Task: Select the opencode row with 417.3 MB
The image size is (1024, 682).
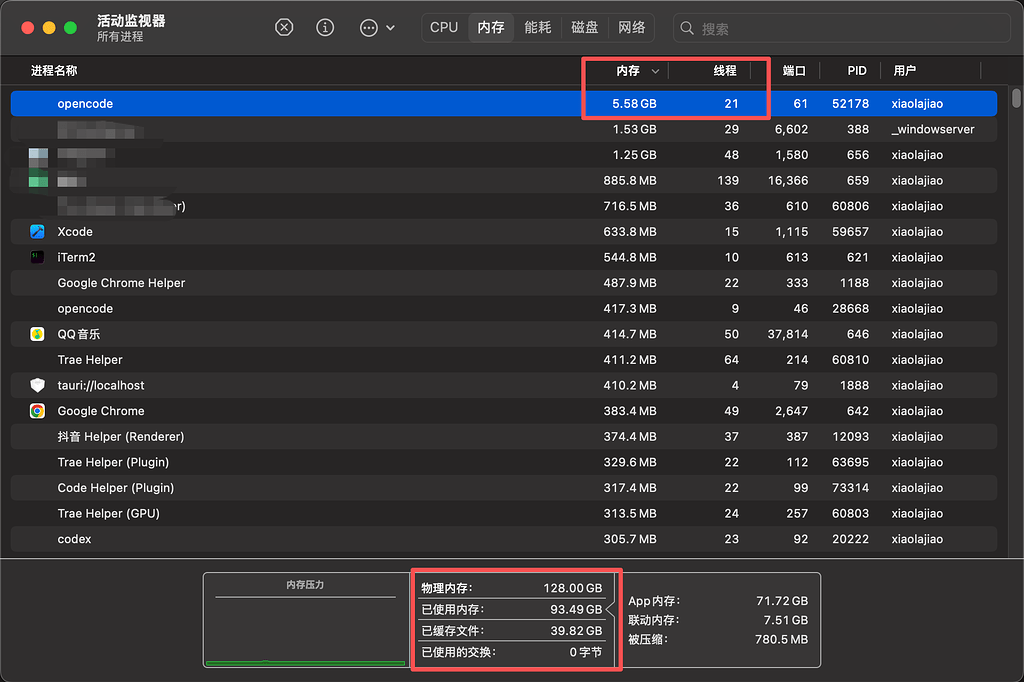Action: click(x=504, y=308)
